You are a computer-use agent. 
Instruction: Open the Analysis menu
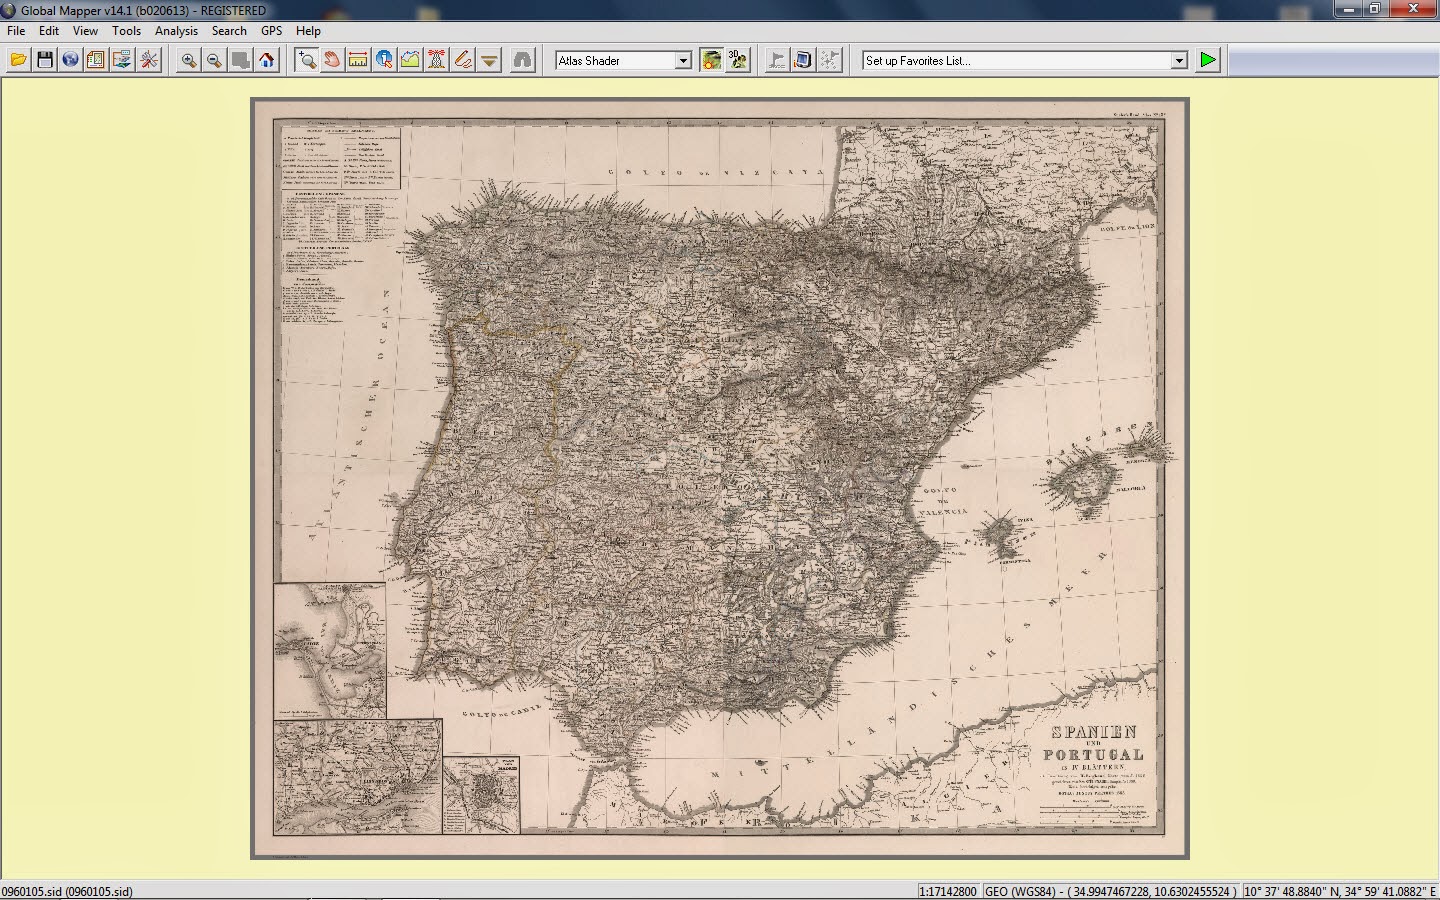[176, 31]
